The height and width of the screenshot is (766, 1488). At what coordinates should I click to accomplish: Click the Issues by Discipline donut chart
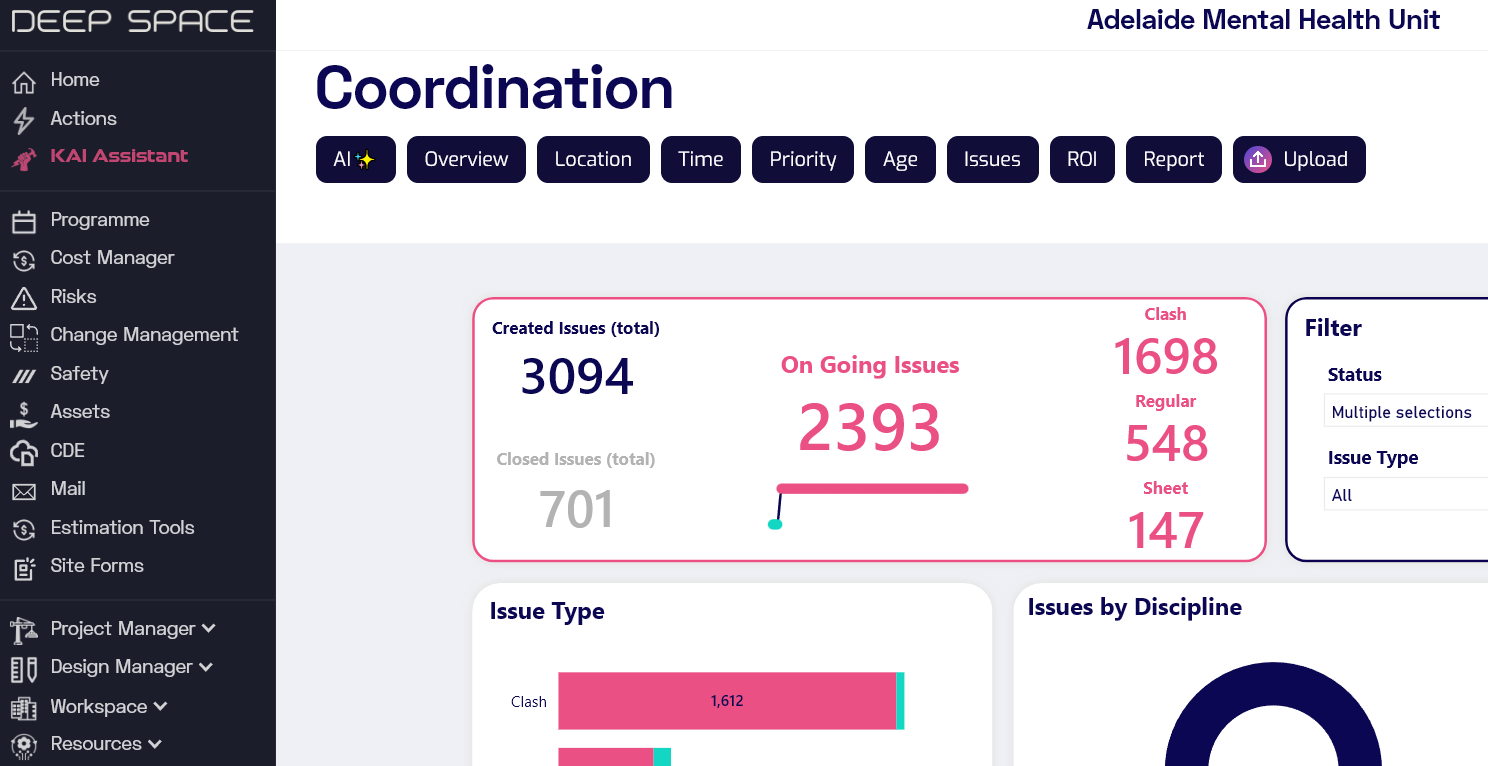coord(1273,714)
